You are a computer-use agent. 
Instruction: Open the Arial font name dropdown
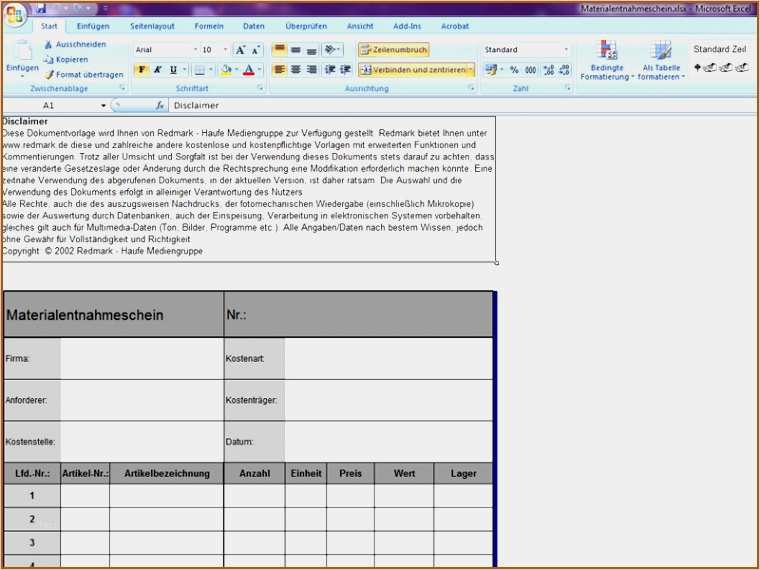pyautogui.click(x=194, y=50)
